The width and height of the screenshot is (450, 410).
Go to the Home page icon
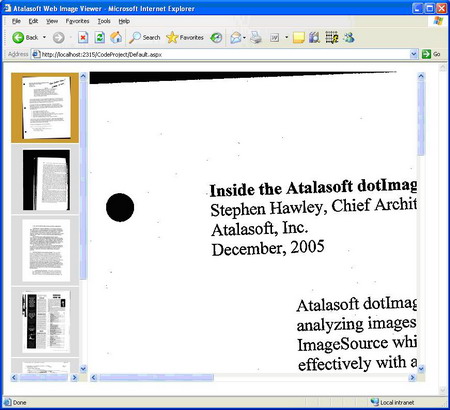coord(116,37)
